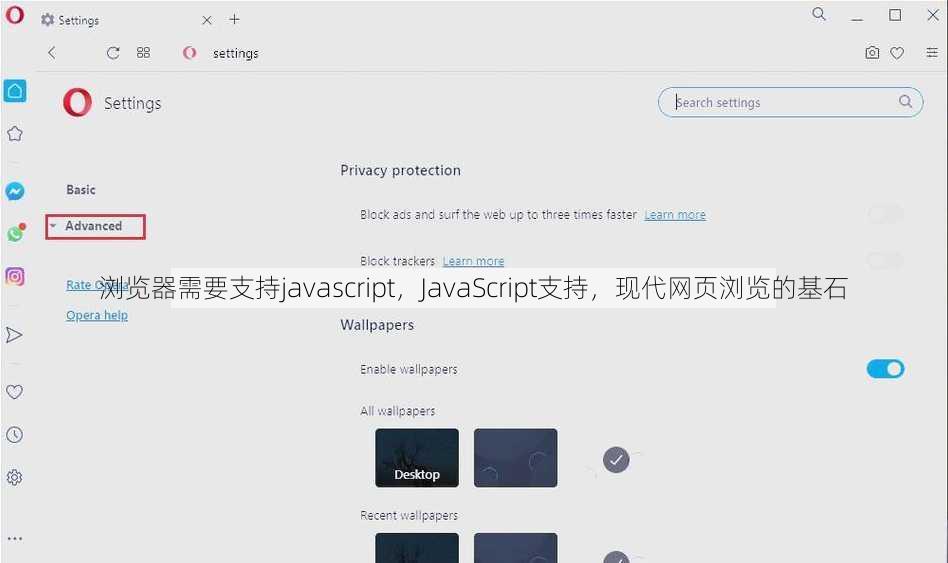
Task: Reload the settings page
Action: [x=113, y=53]
